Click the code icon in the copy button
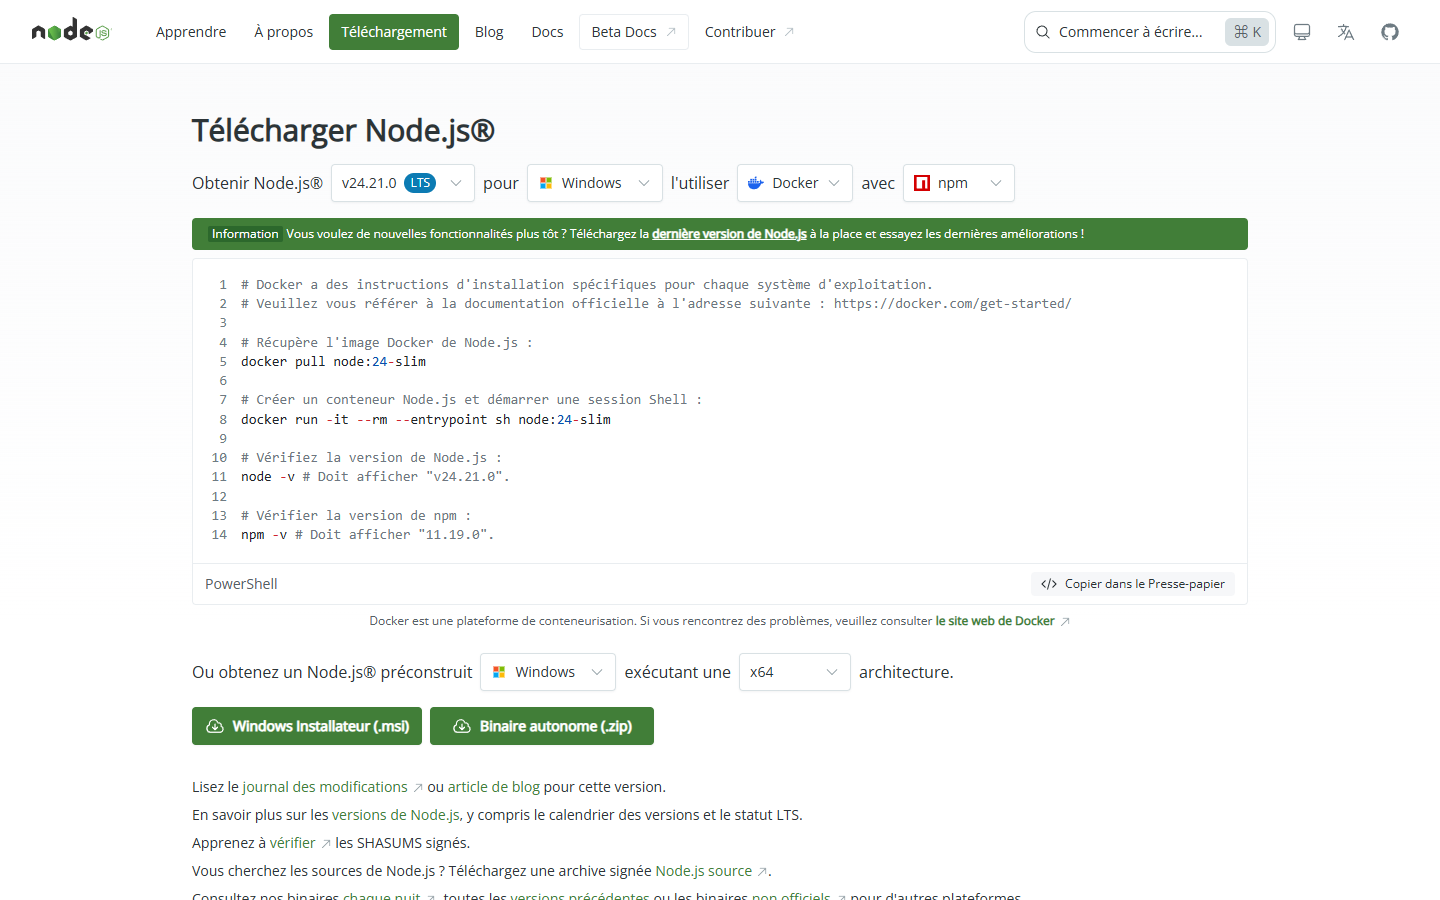Screen dimensions: 1440x900 click(1049, 584)
